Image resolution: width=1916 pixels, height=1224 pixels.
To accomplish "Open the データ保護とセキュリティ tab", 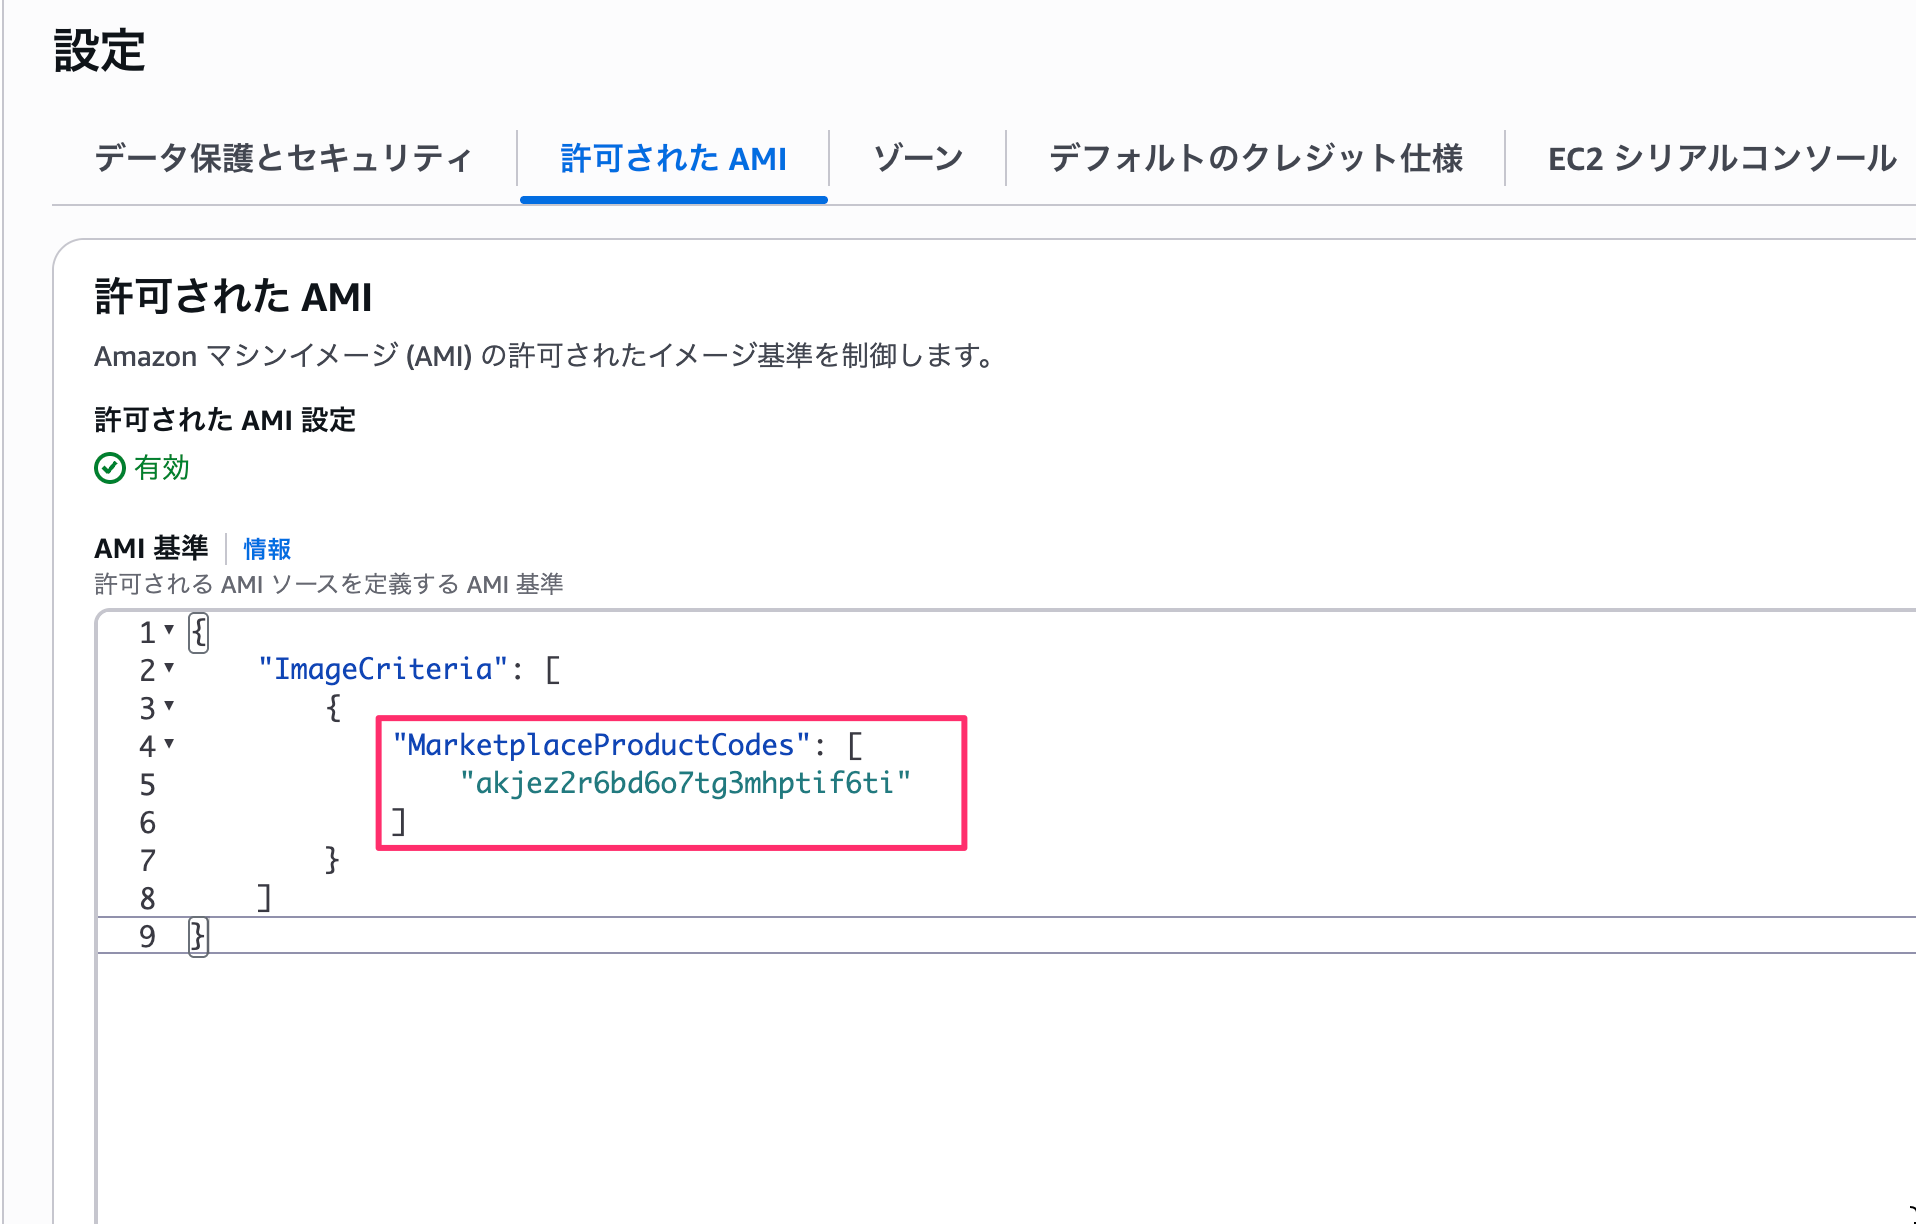I will coord(283,158).
